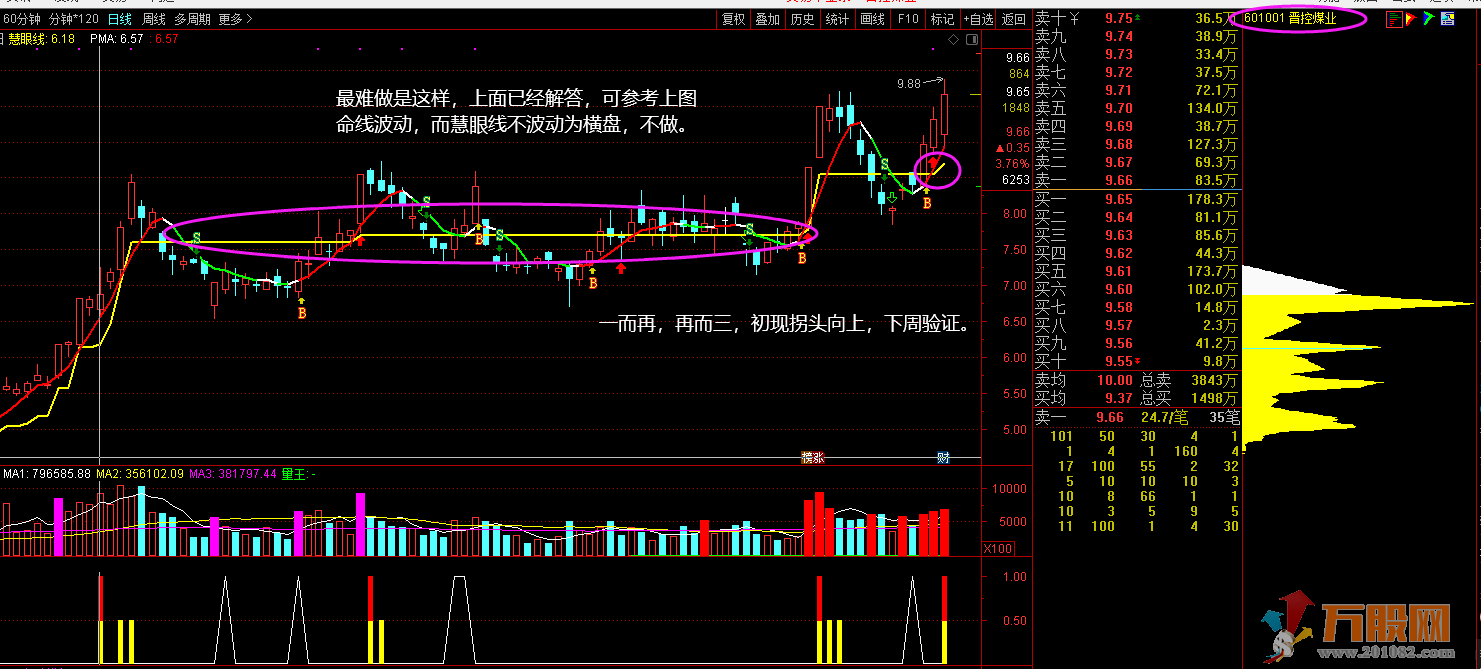Click the first yellow B buy signal marker
1481x669 pixels.
302,314
